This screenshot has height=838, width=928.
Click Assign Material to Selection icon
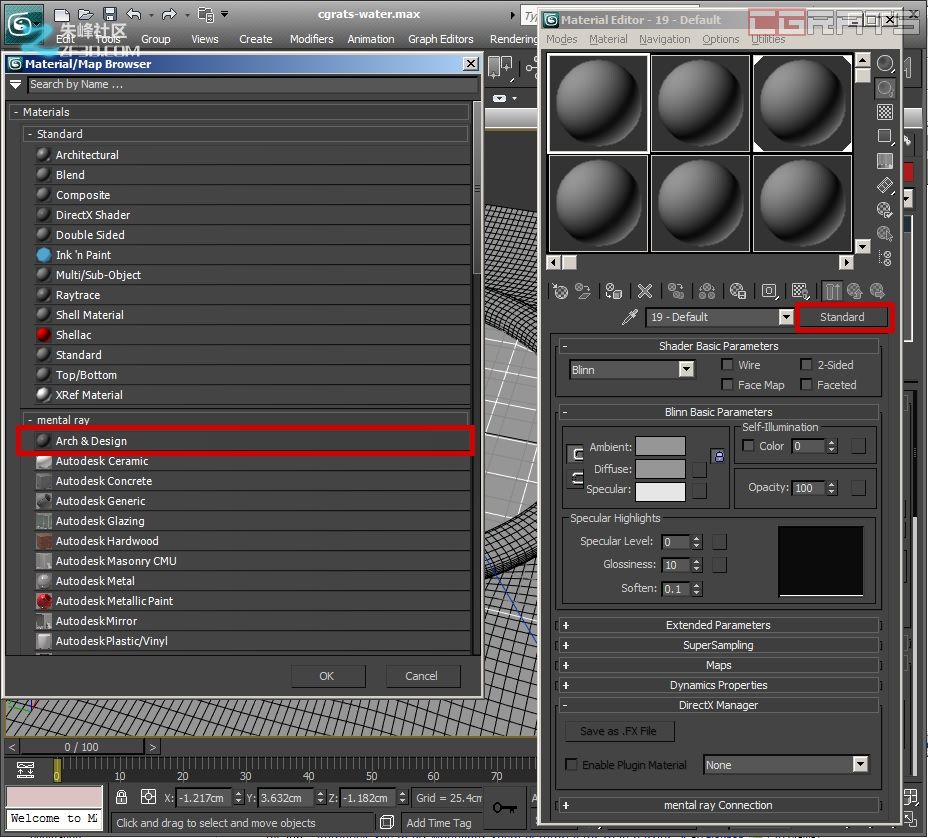tap(614, 291)
